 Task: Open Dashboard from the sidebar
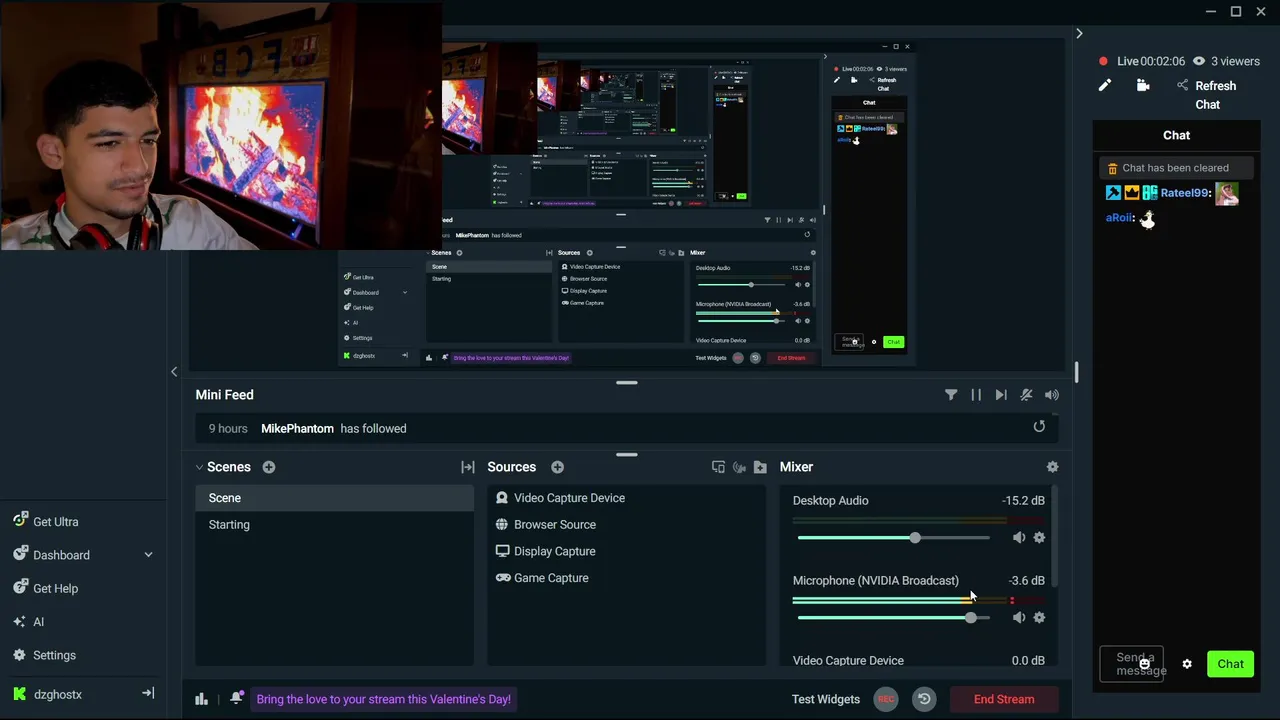click(x=51, y=555)
